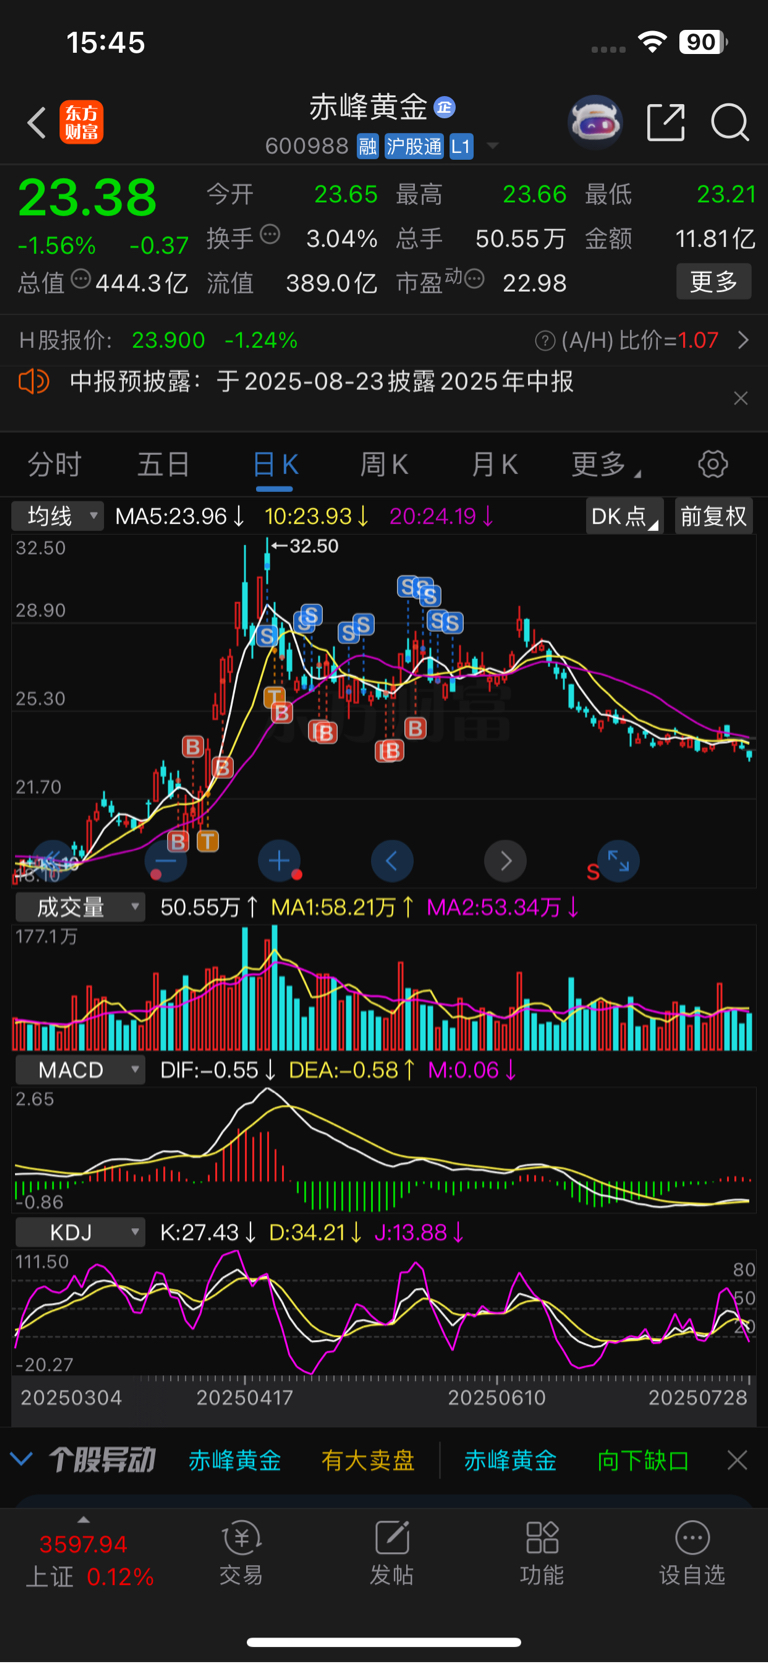Select the 日K tab
The width and height of the screenshot is (768, 1663).
(x=275, y=464)
